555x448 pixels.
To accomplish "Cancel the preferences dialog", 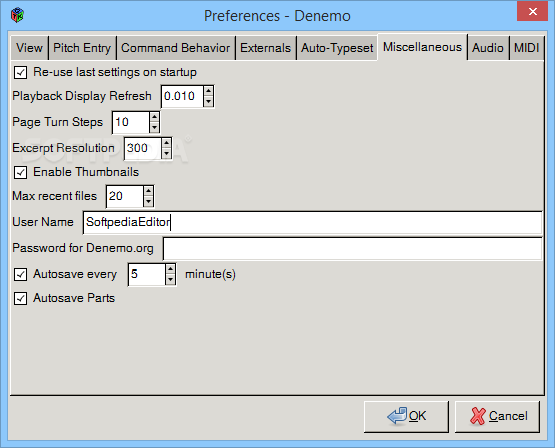I will (497, 417).
